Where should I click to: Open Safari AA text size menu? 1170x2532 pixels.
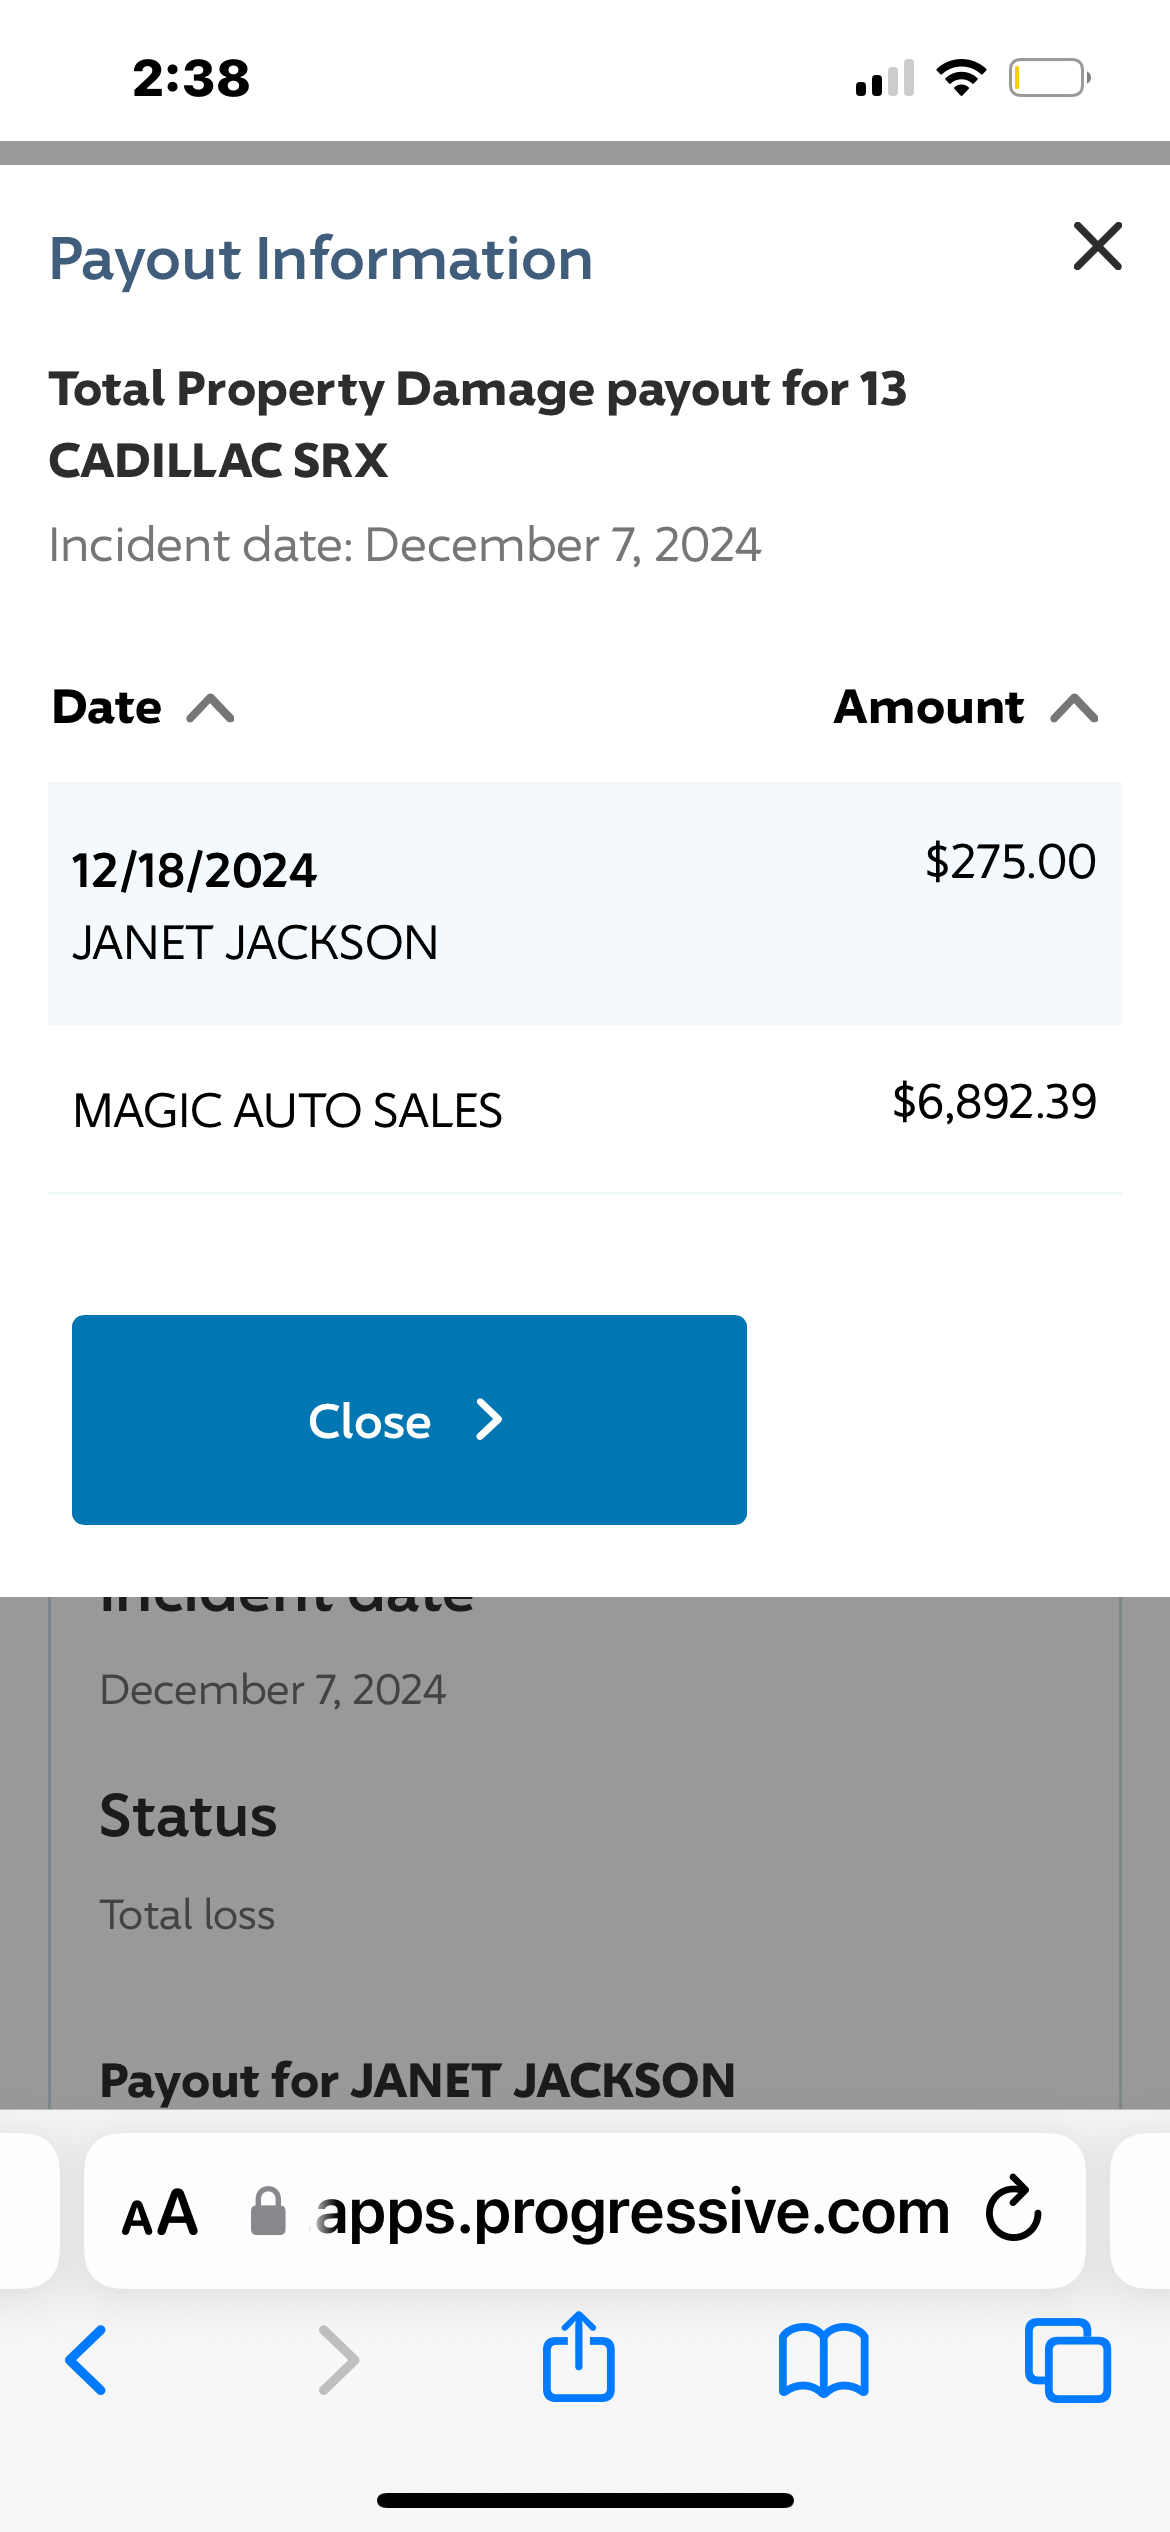160,2212
